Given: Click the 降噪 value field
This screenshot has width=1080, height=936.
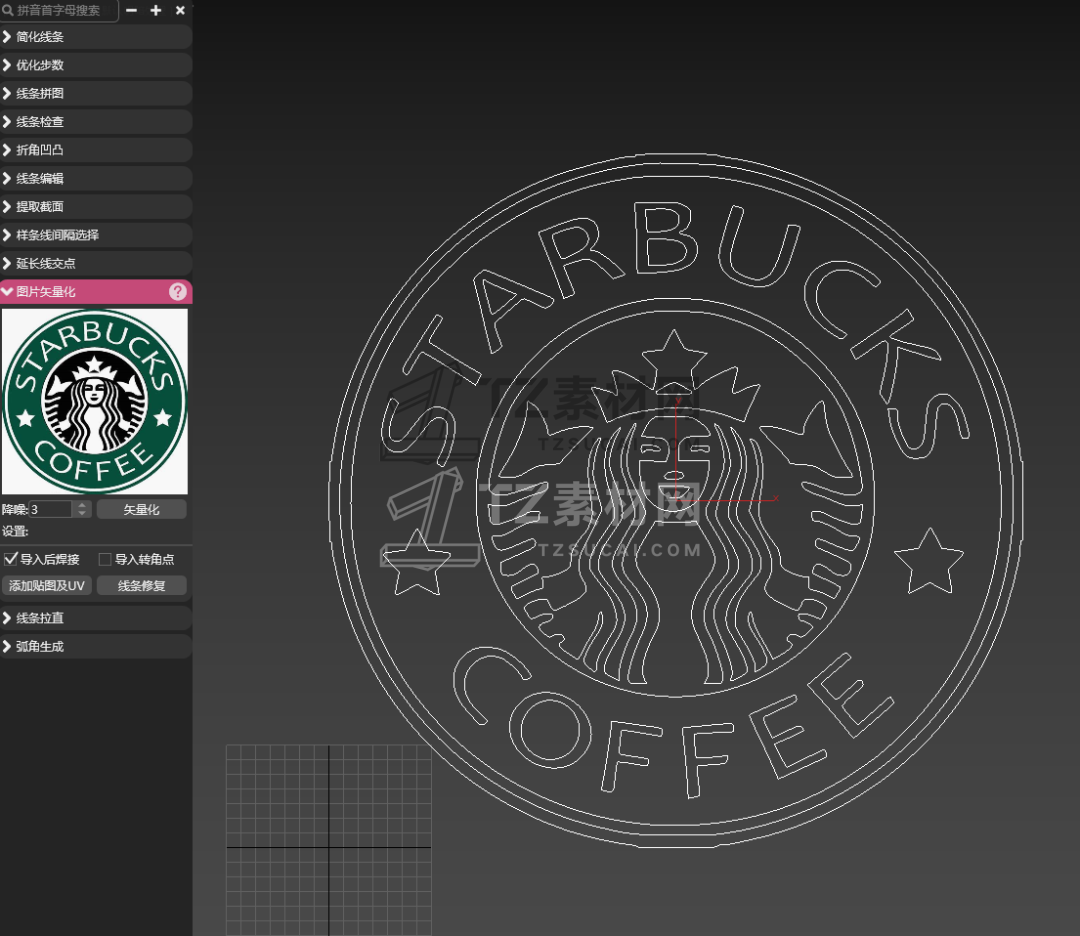Looking at the screenshot, I should click(x=50, y=510).
